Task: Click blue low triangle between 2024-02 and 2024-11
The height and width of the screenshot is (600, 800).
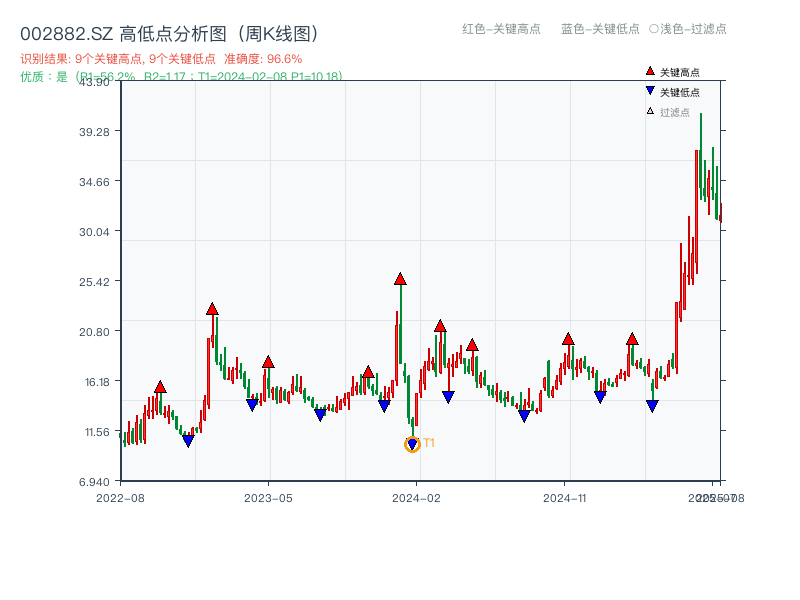Action: [x=524, y=416]
